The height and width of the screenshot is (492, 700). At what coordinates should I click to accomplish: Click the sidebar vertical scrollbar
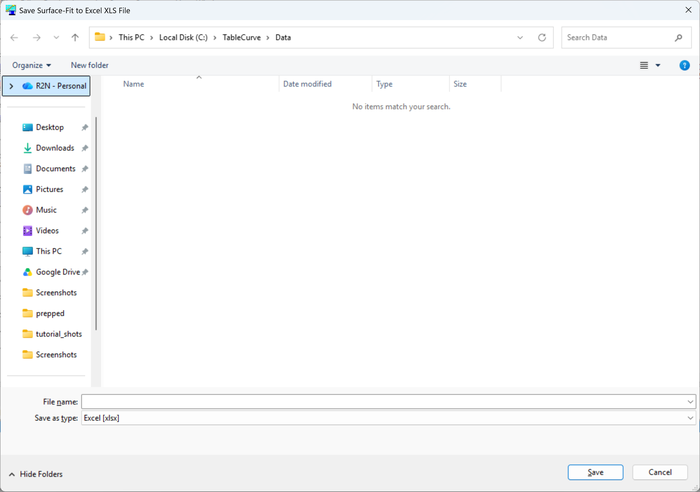coord(96,223)
